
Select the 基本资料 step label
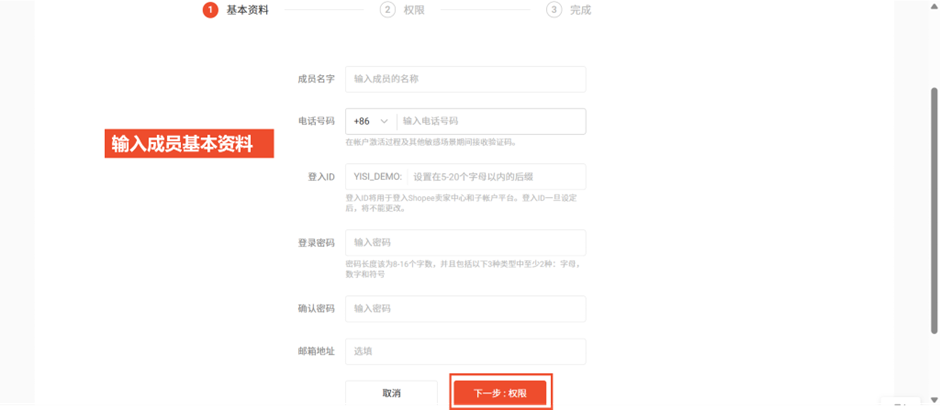(x=247, y=10)
